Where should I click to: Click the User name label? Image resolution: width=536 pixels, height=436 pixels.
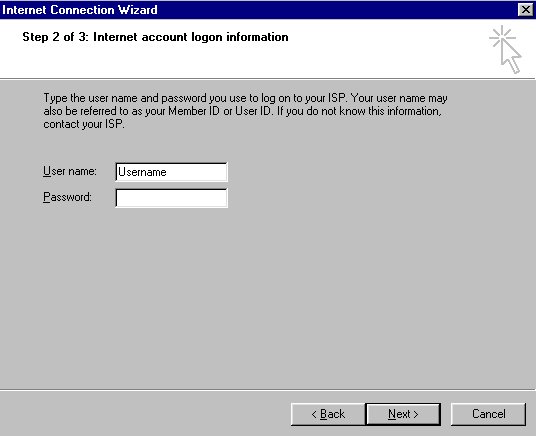(x=70, y=171)
